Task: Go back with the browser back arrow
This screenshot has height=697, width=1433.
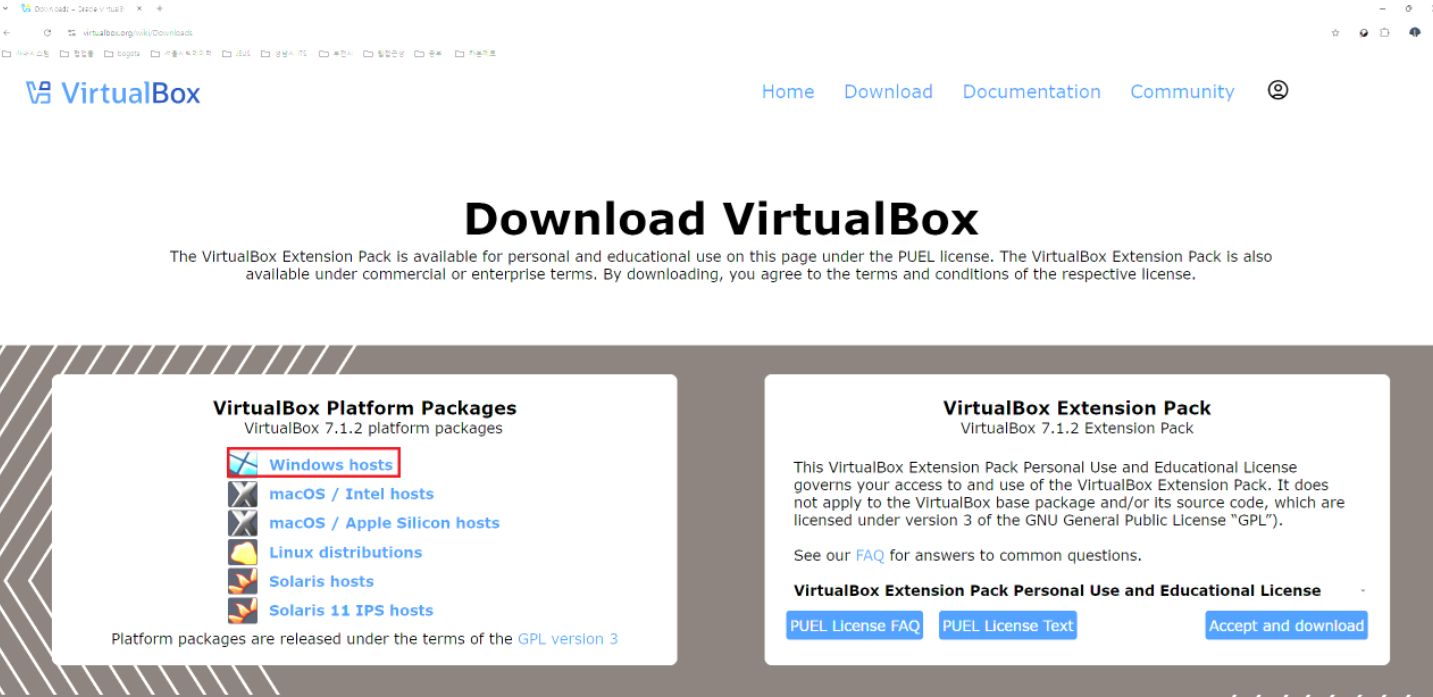Action: coord(7,33)
